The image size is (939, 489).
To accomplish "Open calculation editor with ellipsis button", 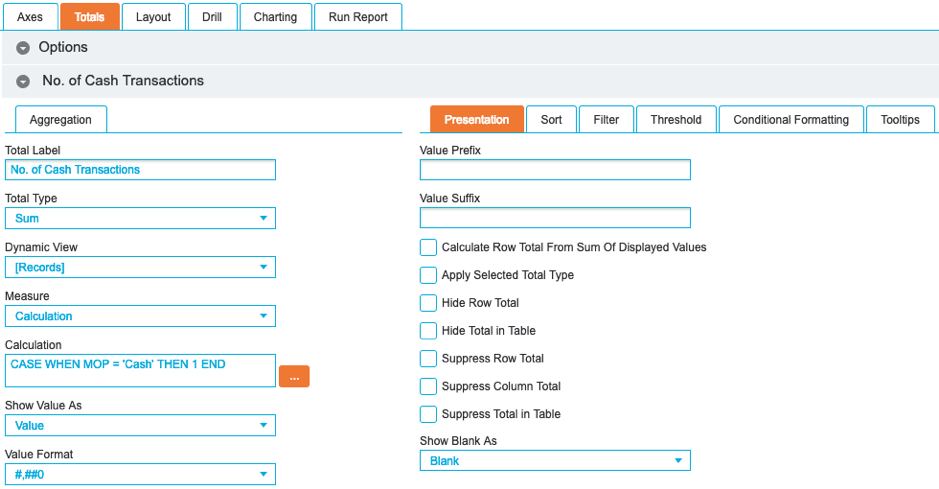I will pos(294,377).
